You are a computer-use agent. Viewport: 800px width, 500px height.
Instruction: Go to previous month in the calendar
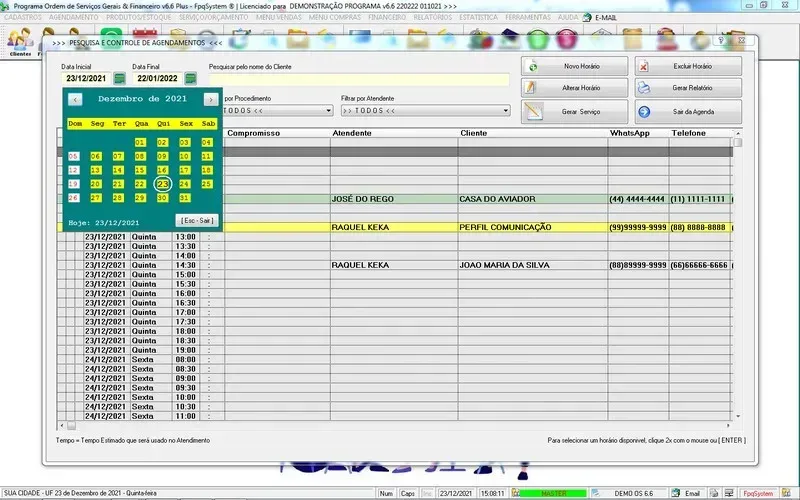(76, 100)
